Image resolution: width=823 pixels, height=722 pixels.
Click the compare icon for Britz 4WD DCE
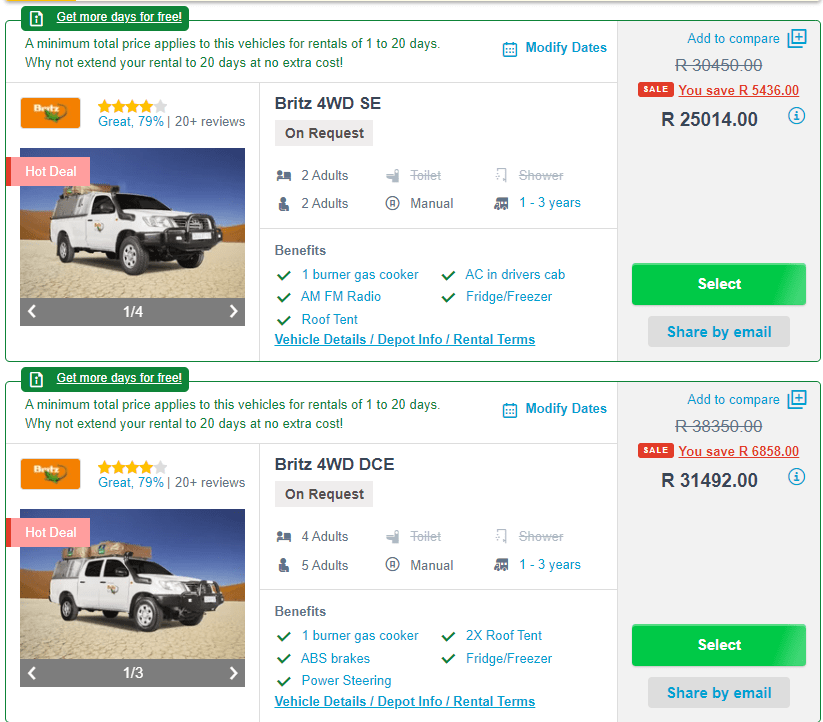point(797,400)
